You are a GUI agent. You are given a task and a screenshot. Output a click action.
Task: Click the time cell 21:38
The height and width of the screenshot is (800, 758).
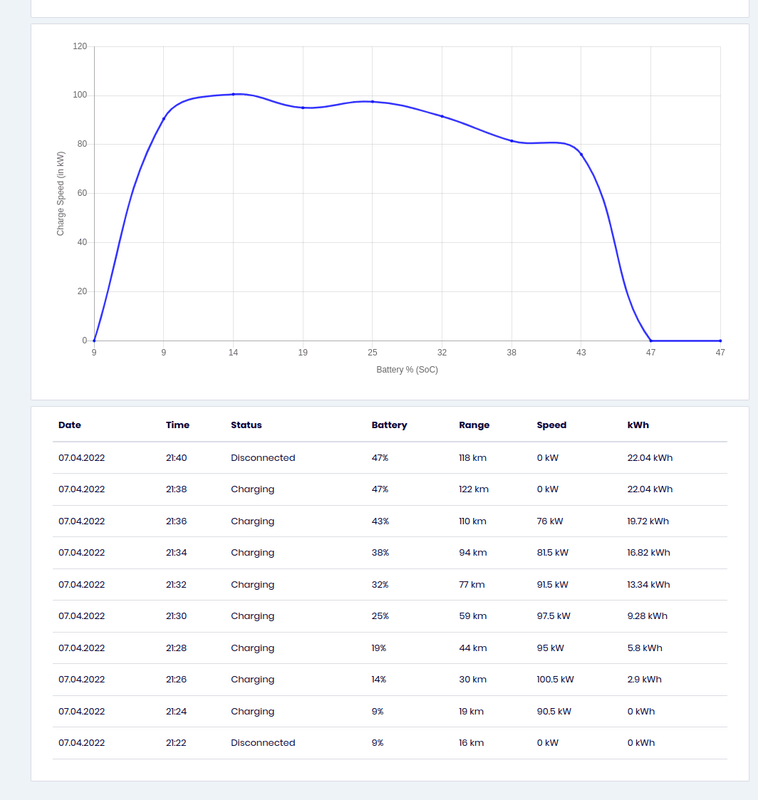point(176,489)
